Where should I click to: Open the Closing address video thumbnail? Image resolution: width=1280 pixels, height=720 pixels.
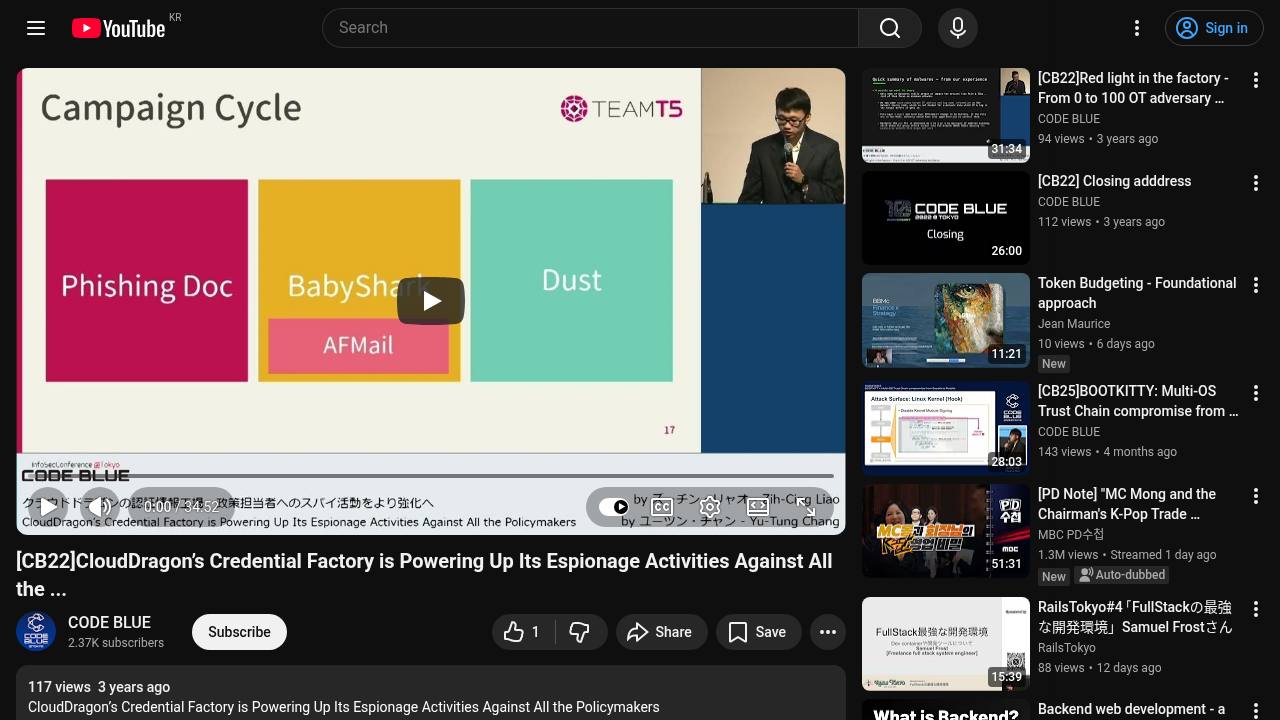click(x=946, y=218)
